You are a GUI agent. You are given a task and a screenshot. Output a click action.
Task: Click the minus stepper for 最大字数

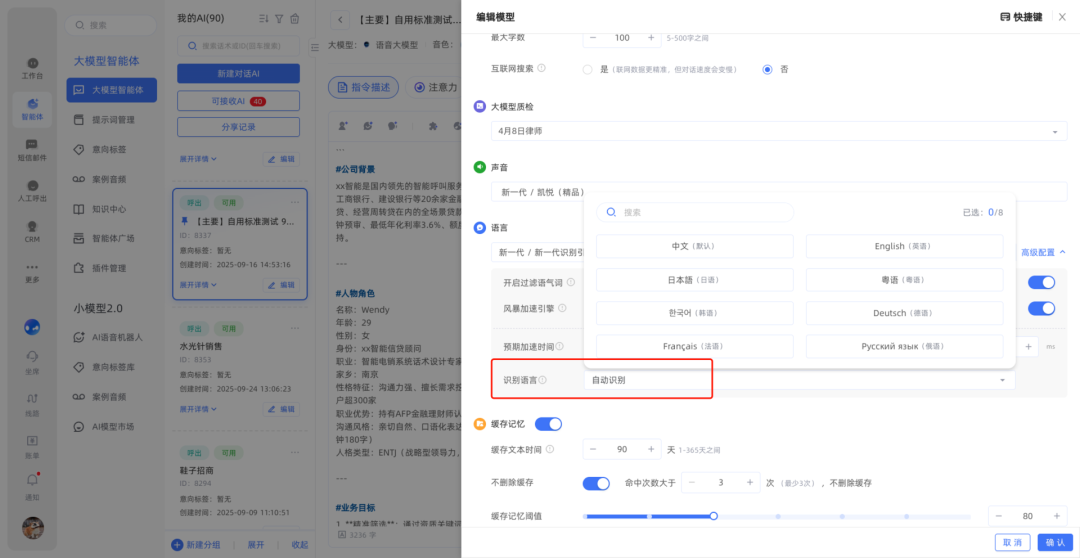(592, 38)
